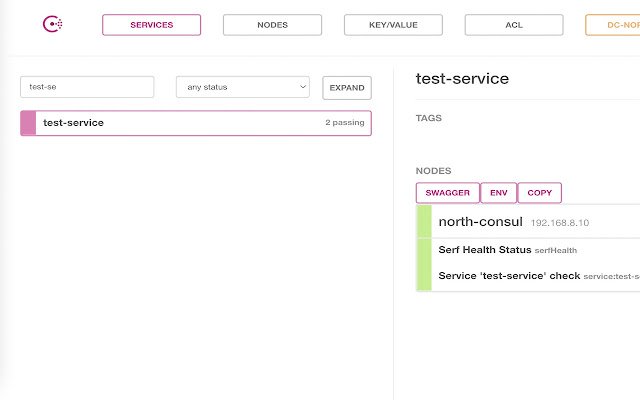Open the Services tab
Screen dimensions: 640x400
point(151,25)
